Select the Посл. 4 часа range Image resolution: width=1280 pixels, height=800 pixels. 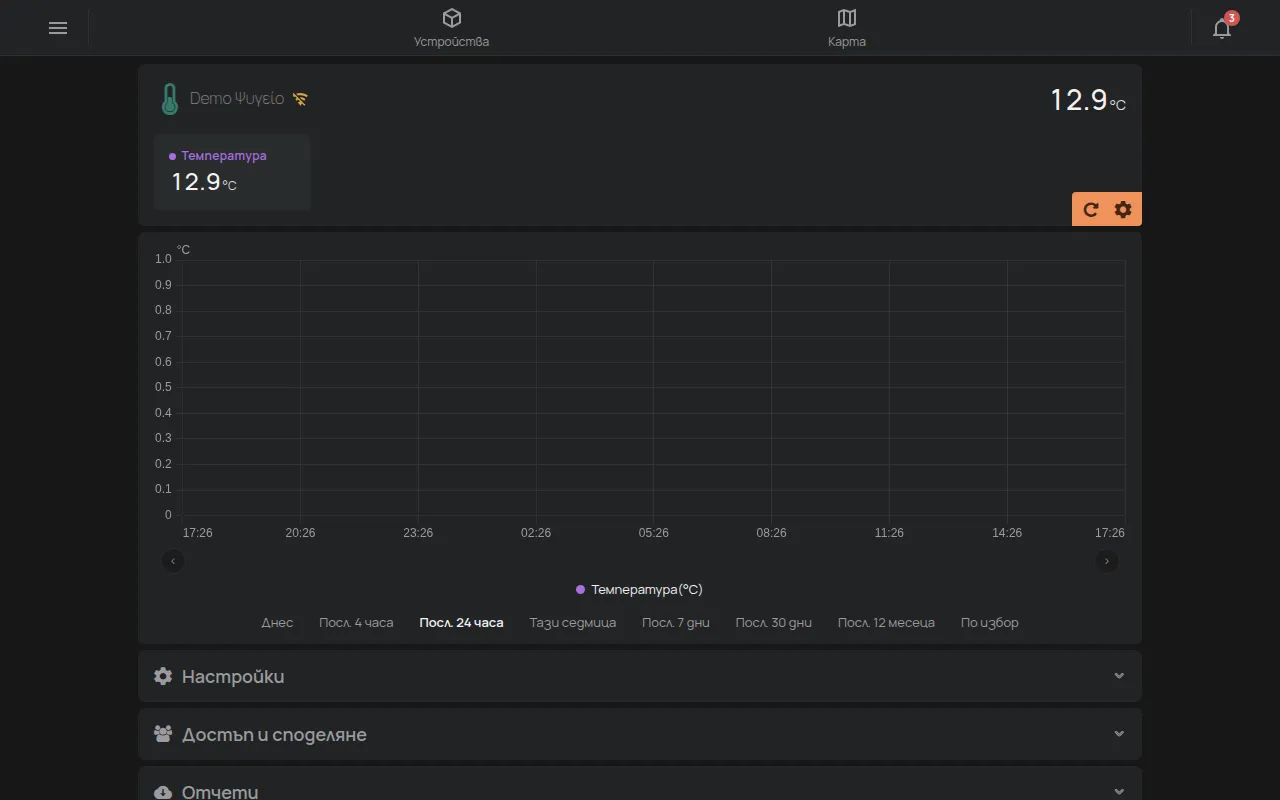356,622
